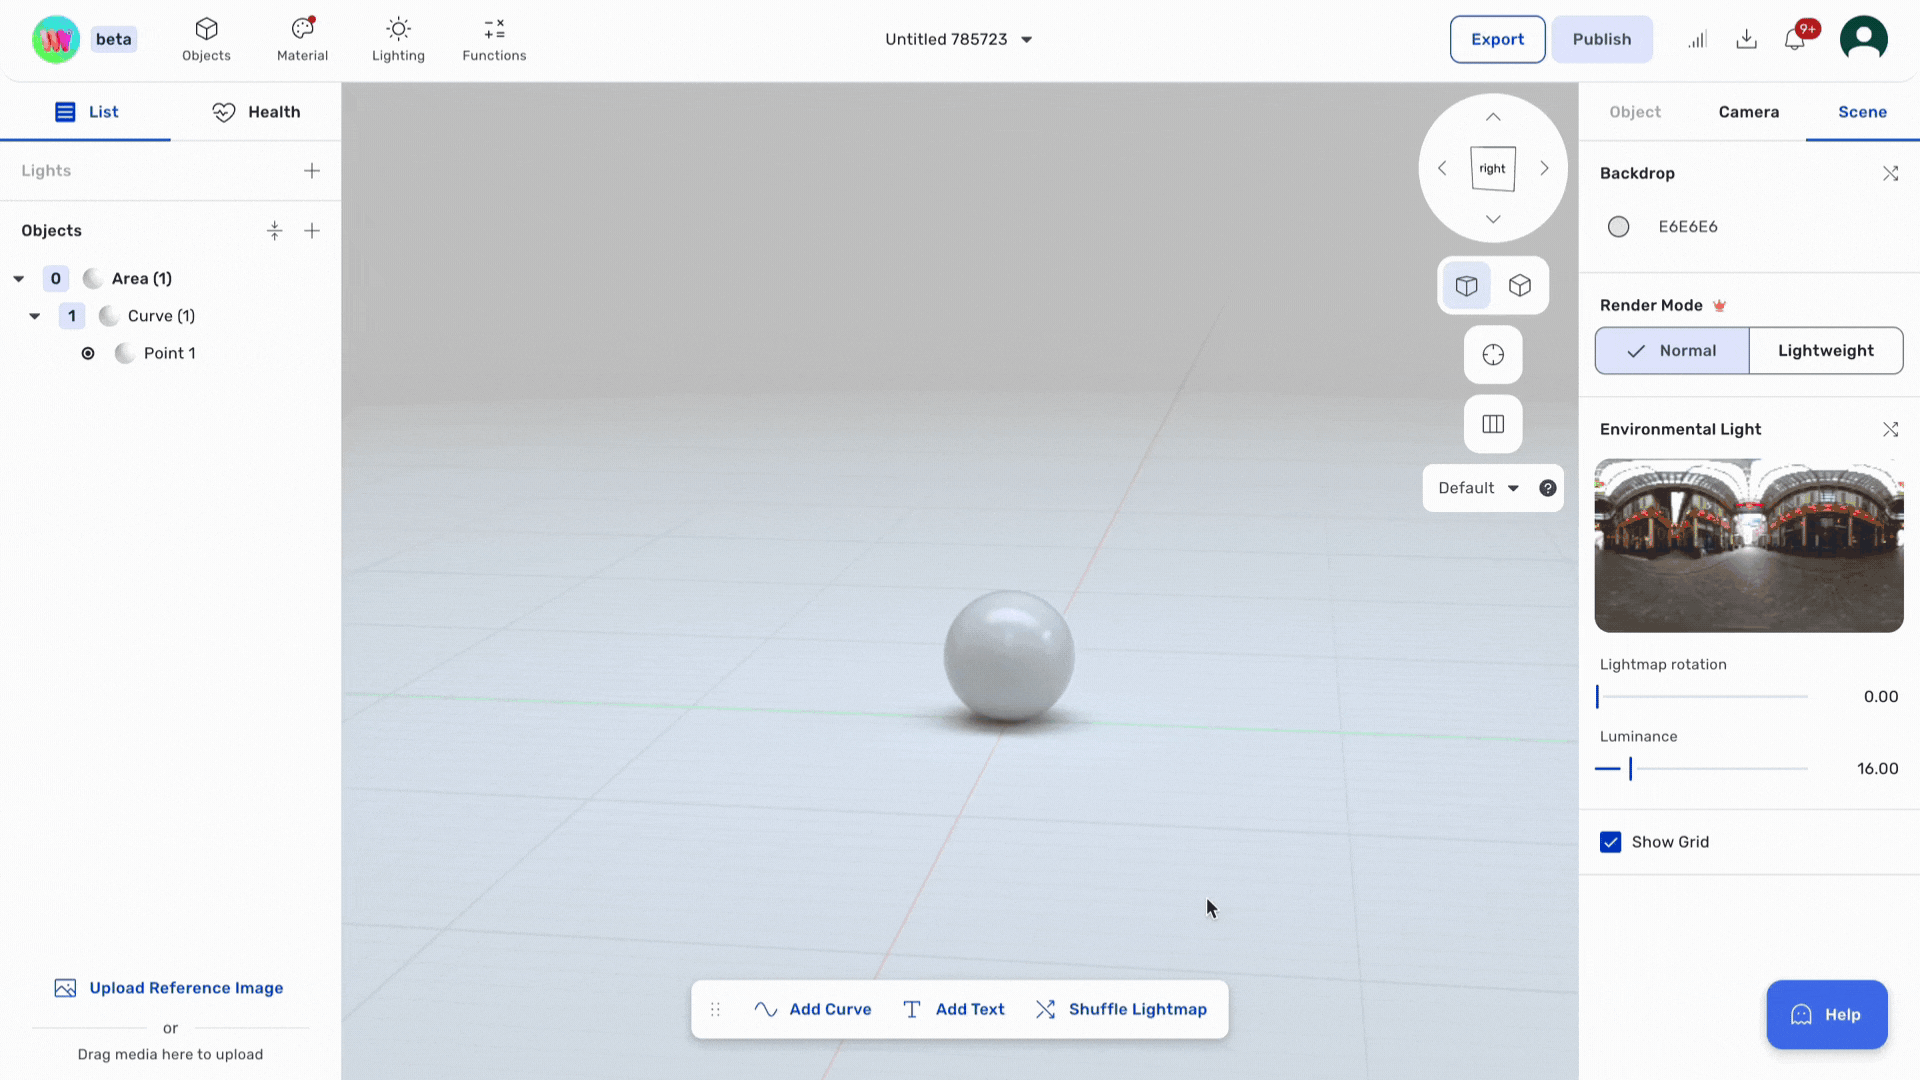This screenshot has width=1920, height=1080.
Task: Add a new light with plus icon
Action: click(x=312, y=171)
